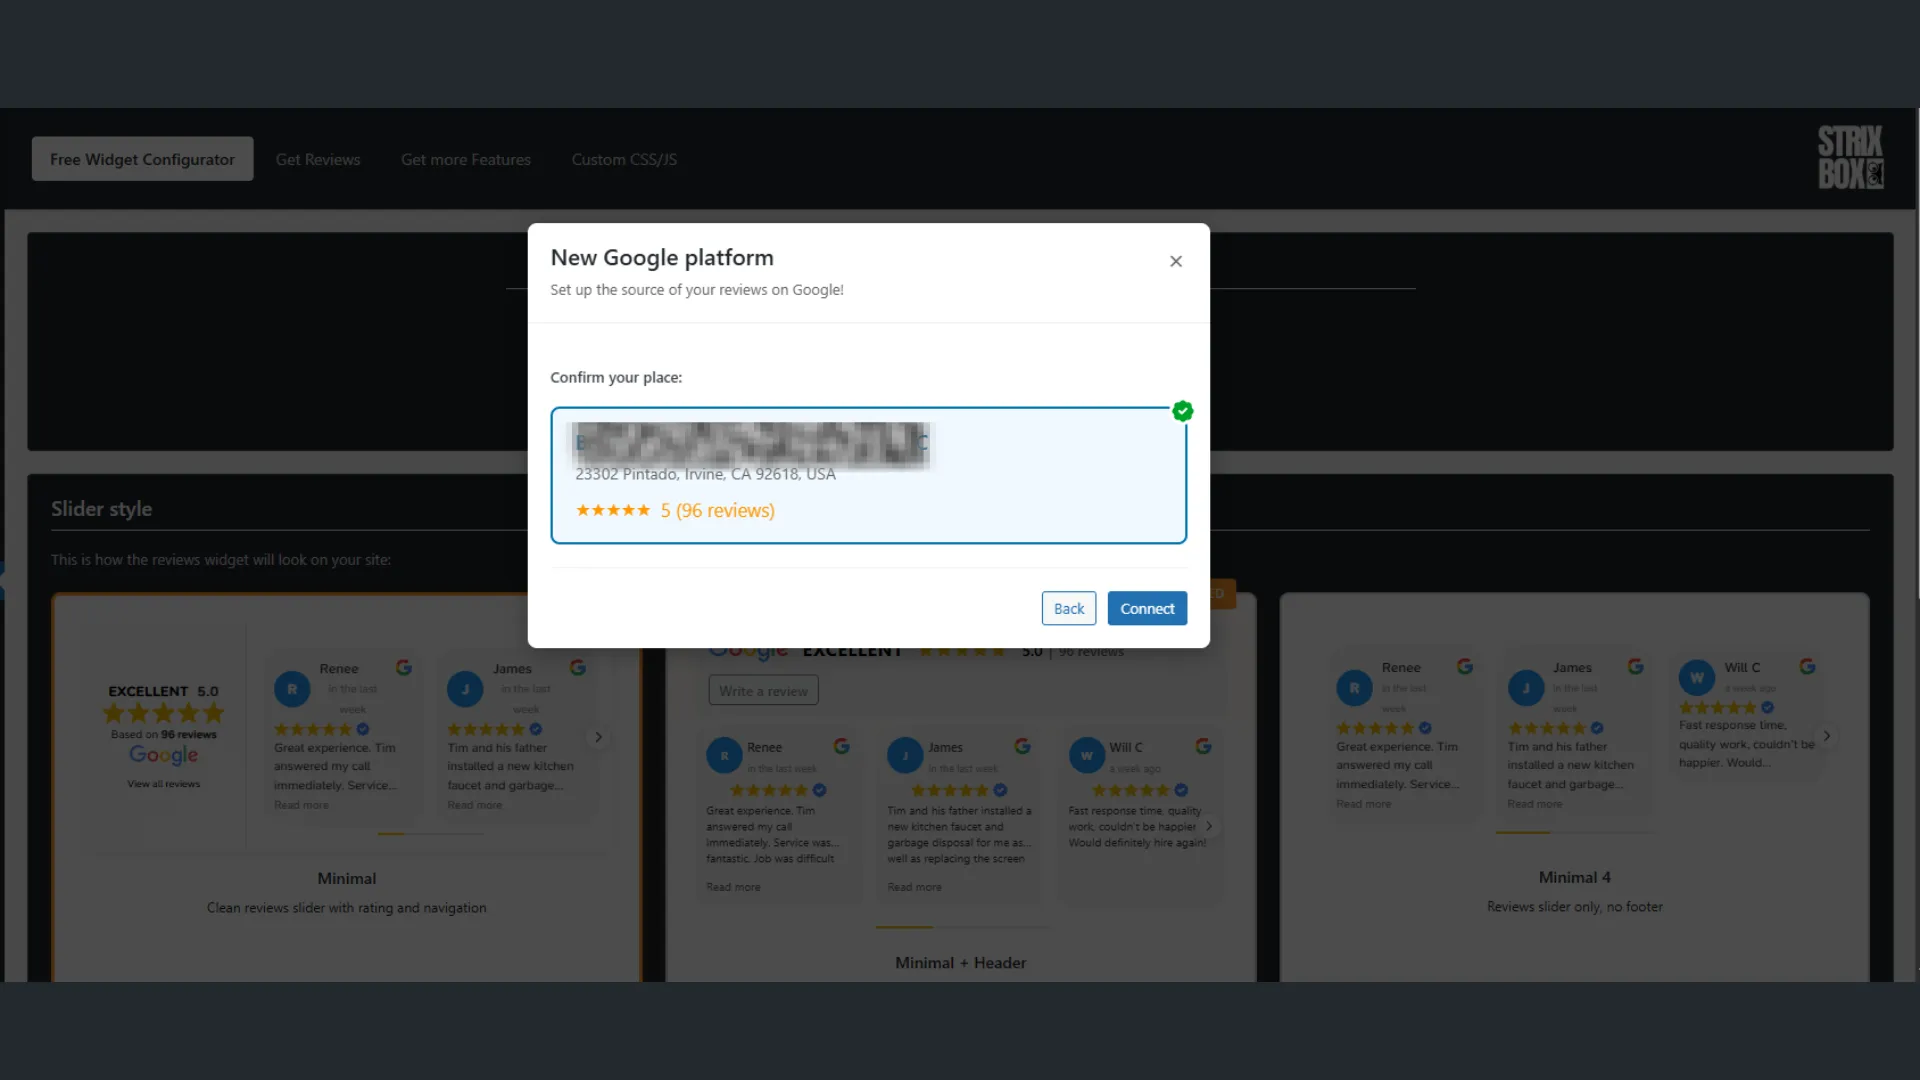Click Google icon on James's Minimal review
The height and width of the screenshot is (1080, 1920).
pyautogui.click(x=578, y=667)
